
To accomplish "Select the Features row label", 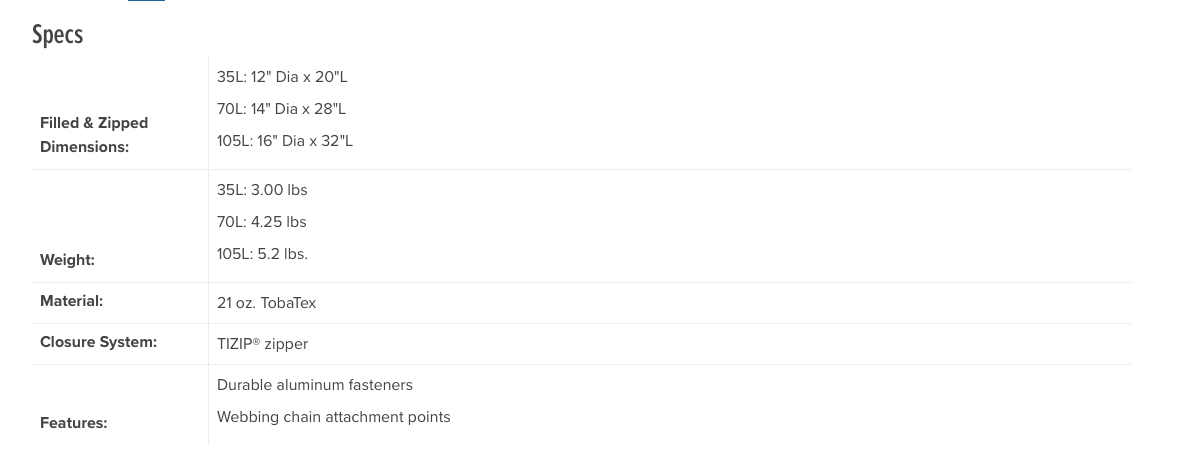I will pyautogui.click(x=73, y=423).
